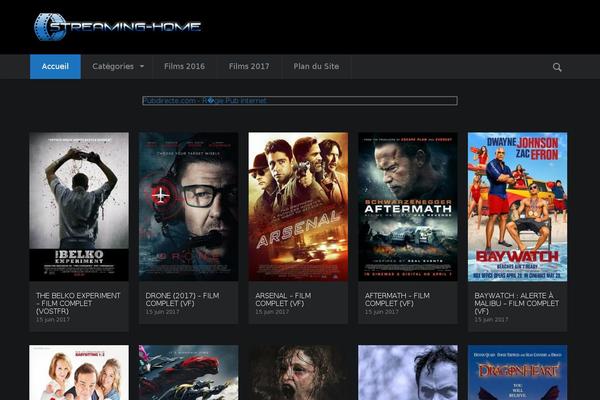Open the search magnifier icon
600x400 pixels.
click(557, 67)
